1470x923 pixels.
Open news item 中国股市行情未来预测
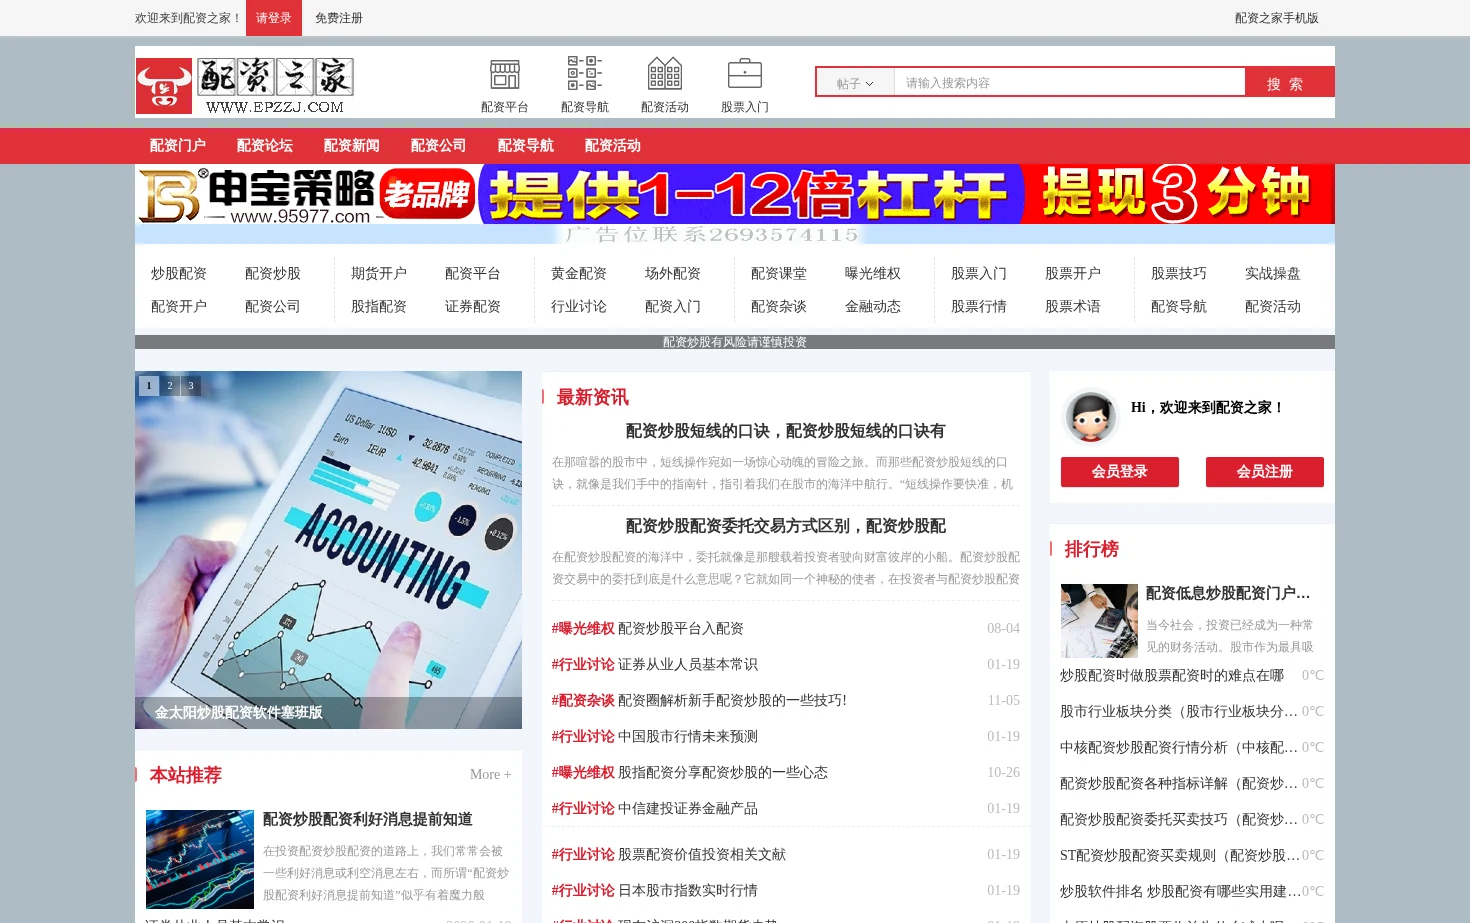click(x=688, y=736)
